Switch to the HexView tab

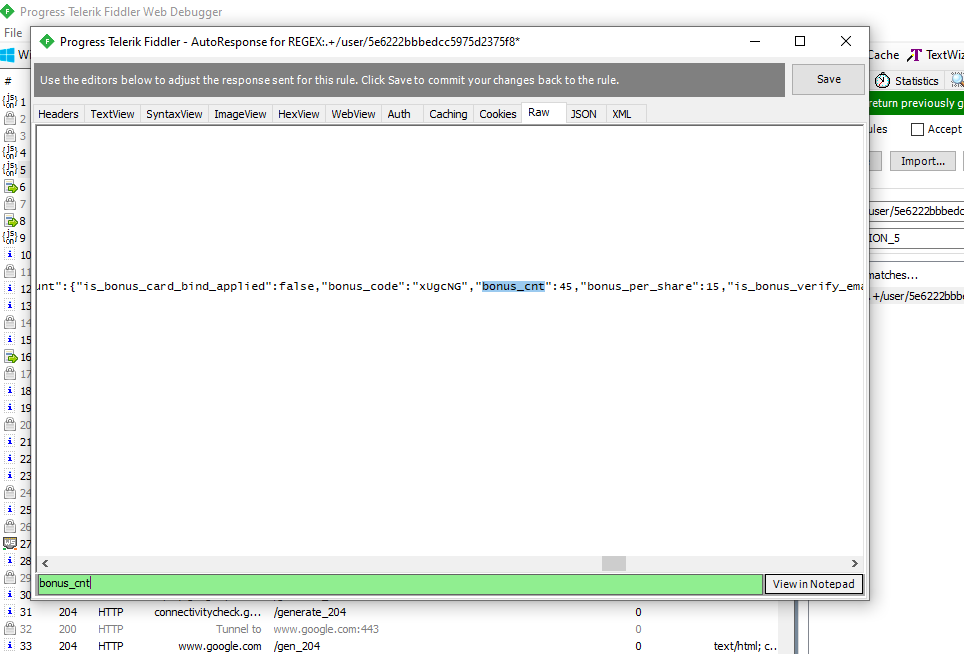(x=298, y=114)
